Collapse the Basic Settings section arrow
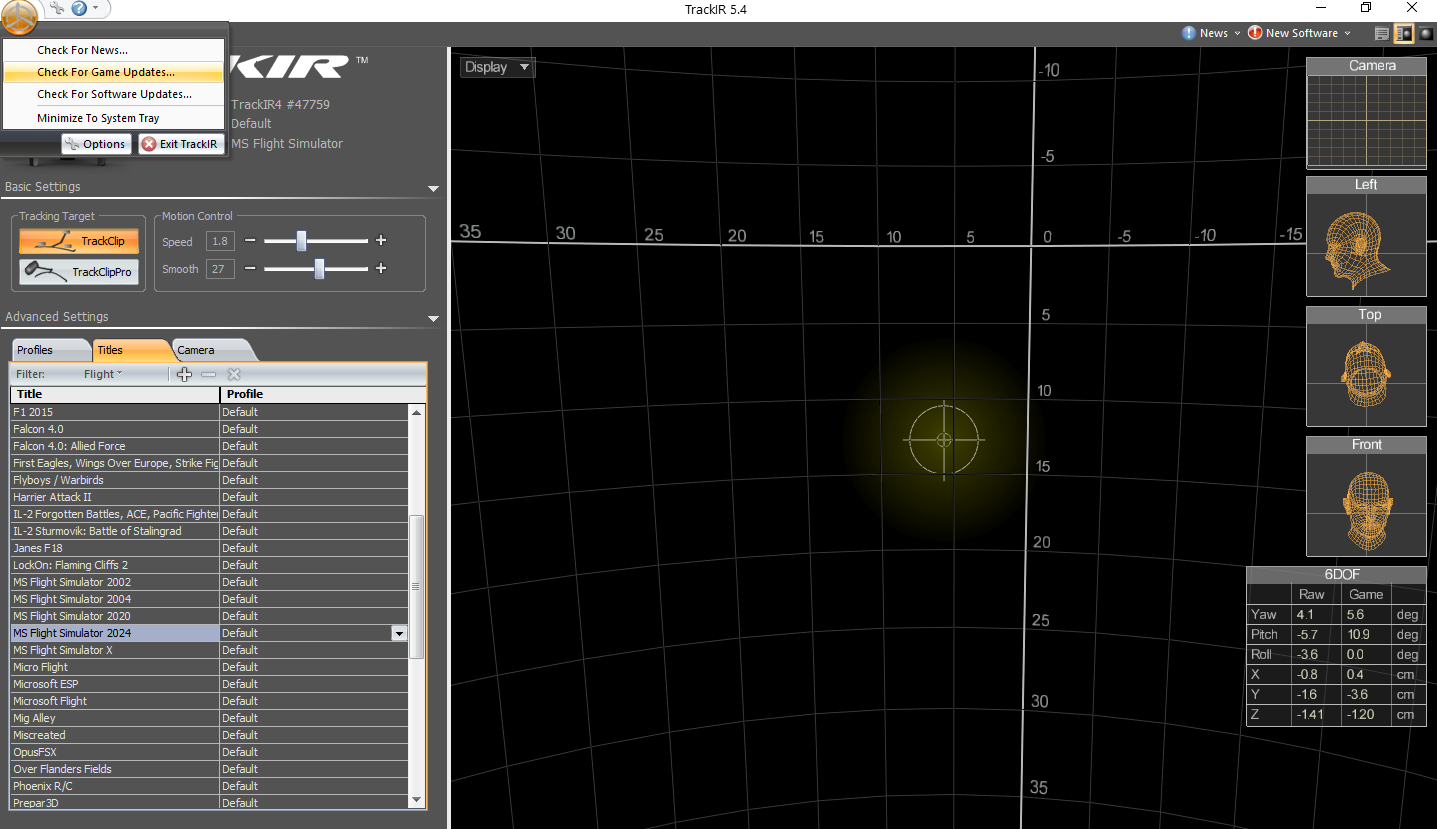 click(433, 188)
